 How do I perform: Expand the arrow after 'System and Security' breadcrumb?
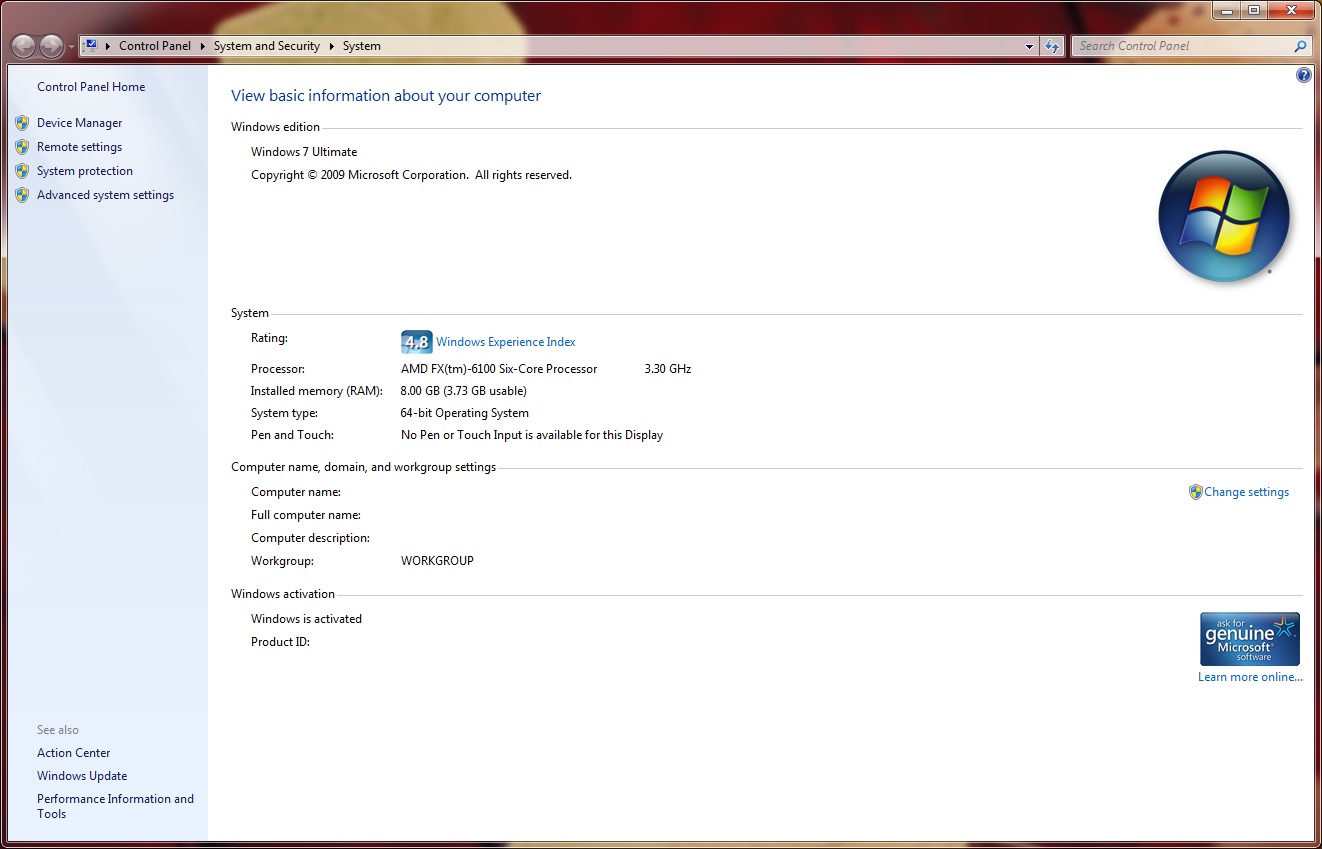[332, 46]
